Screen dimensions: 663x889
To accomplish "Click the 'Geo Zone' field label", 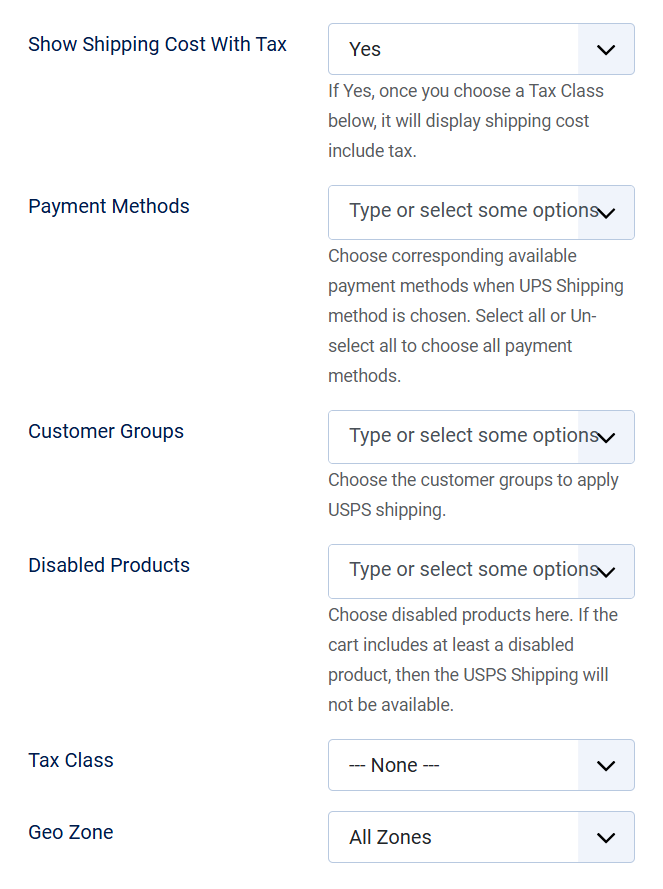I will pos(71,833).
